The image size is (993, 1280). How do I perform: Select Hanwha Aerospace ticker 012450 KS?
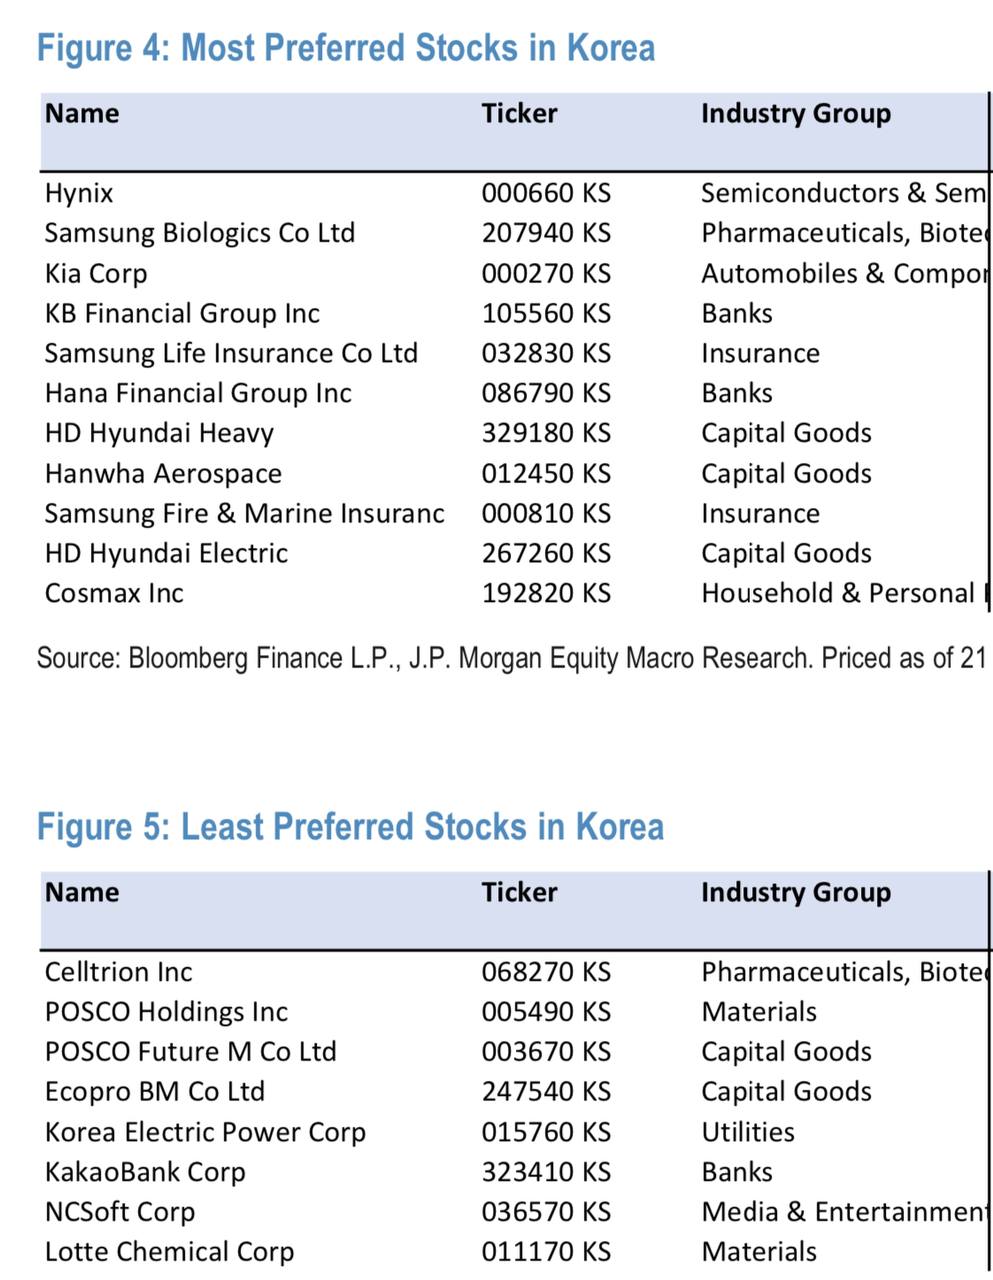tap(546, 473)
